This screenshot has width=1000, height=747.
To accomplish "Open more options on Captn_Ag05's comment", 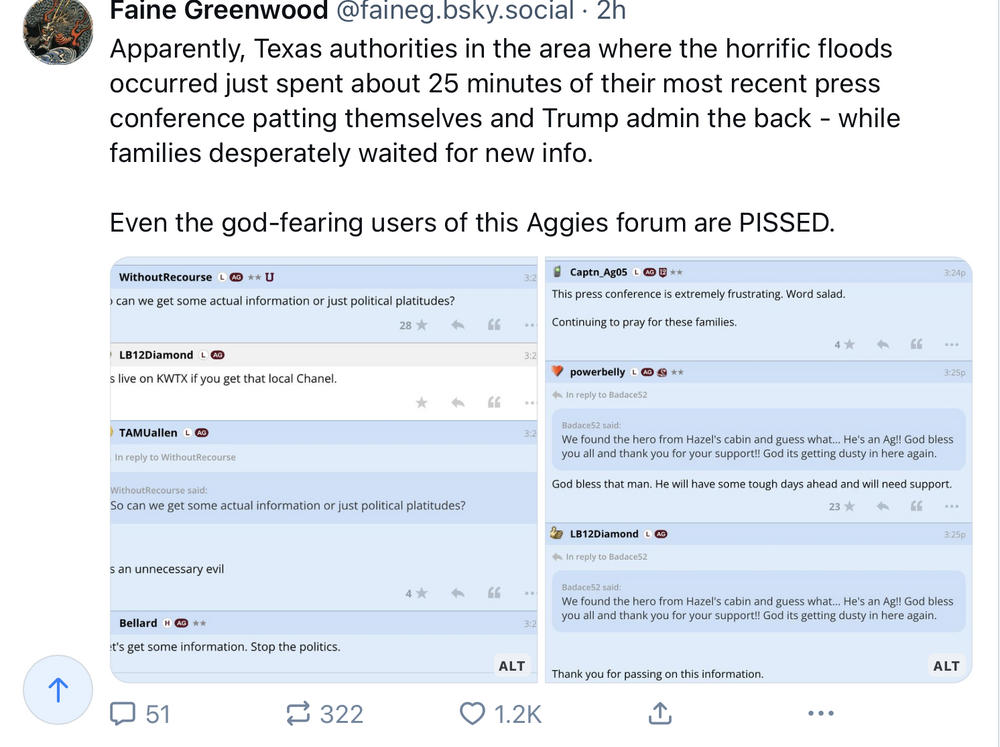I will click(951, 344).
